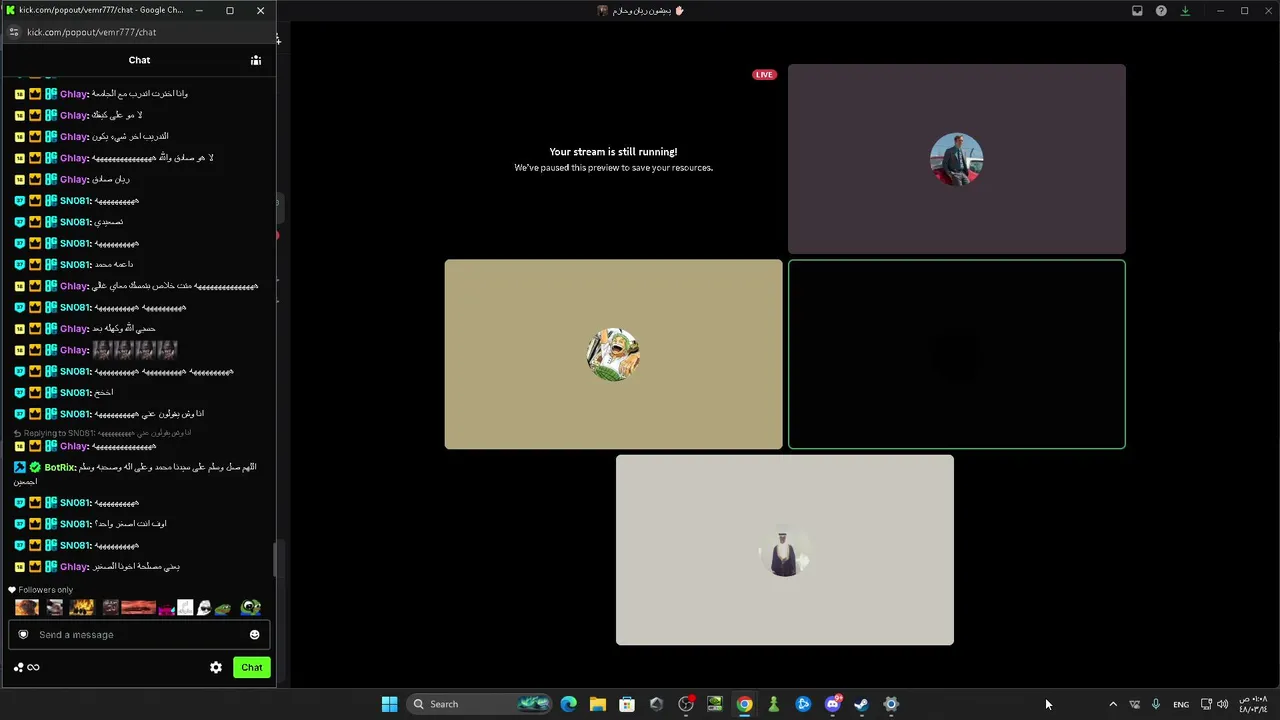Open File Explorer from taskbar
The height and width of the screenshot is (720, 1280).
pyautogui.click(x=597, y=704)
